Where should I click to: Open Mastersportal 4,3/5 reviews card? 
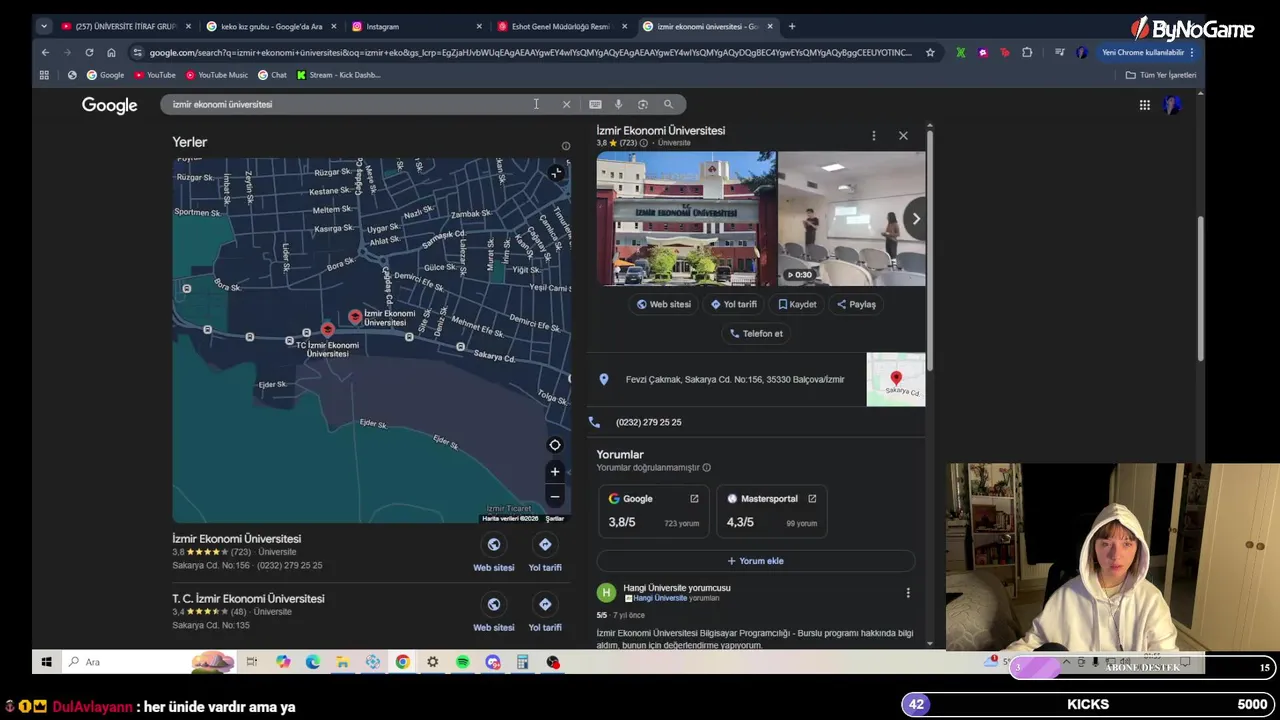(772, 510)
